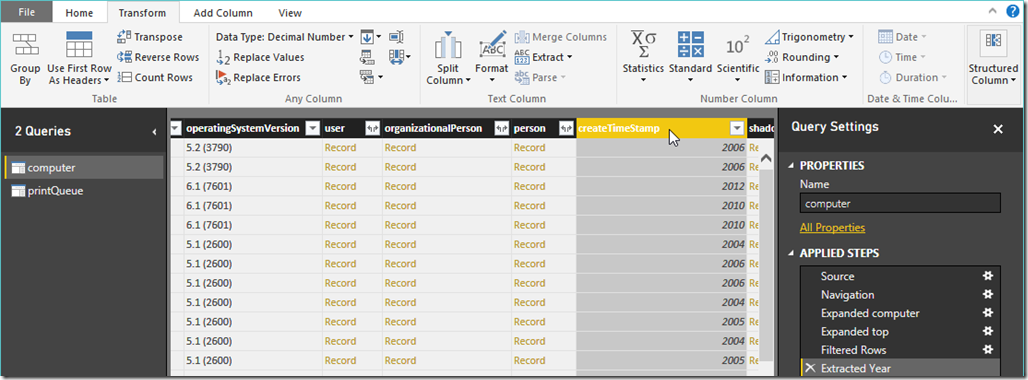This screenshot has height=380, width=1028.
Task: Open the Extract dropdown
Action: coord(544,57)
